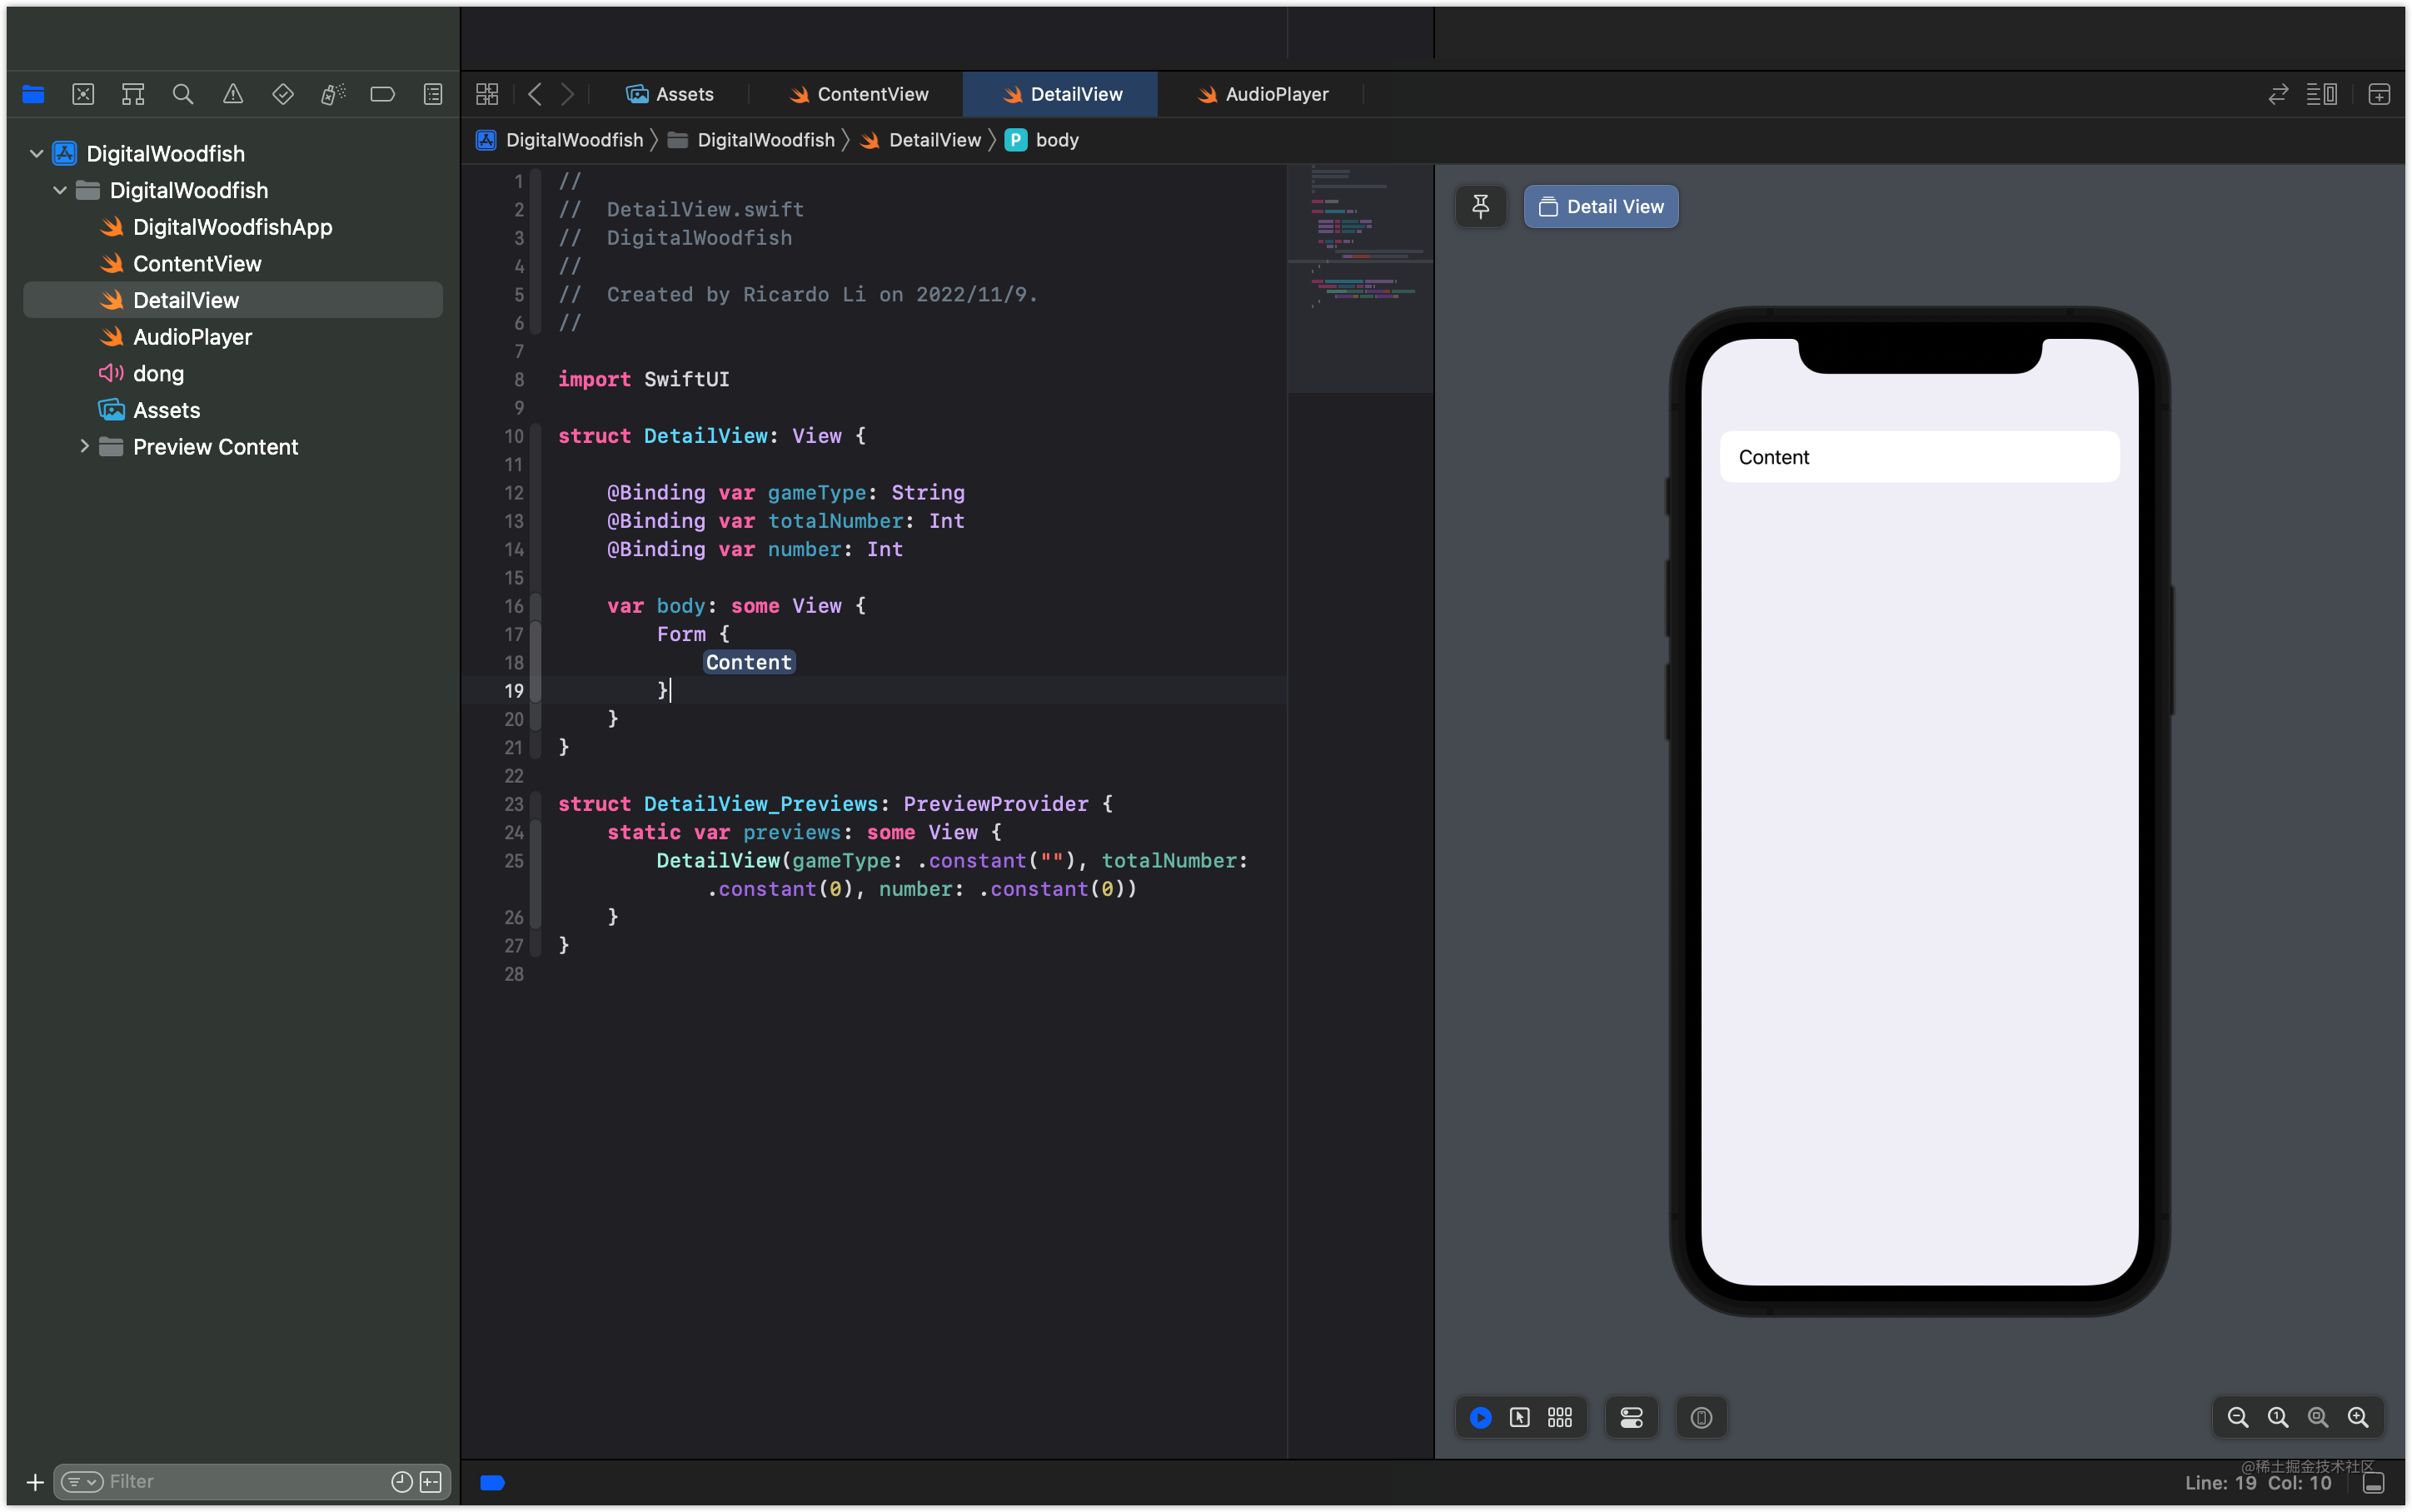
Task: Show only recent files clock toggle
Action: click(x=402, y=1482)
